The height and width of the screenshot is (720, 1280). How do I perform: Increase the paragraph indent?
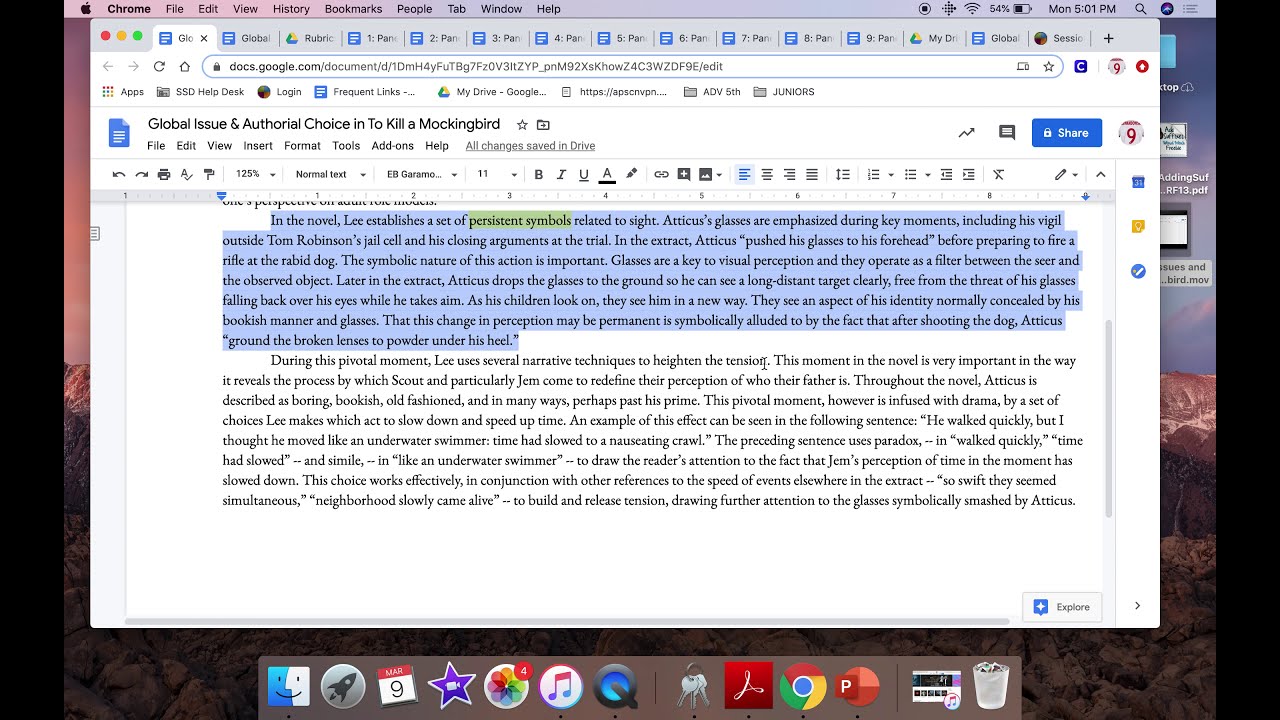(x=968, y=174)
